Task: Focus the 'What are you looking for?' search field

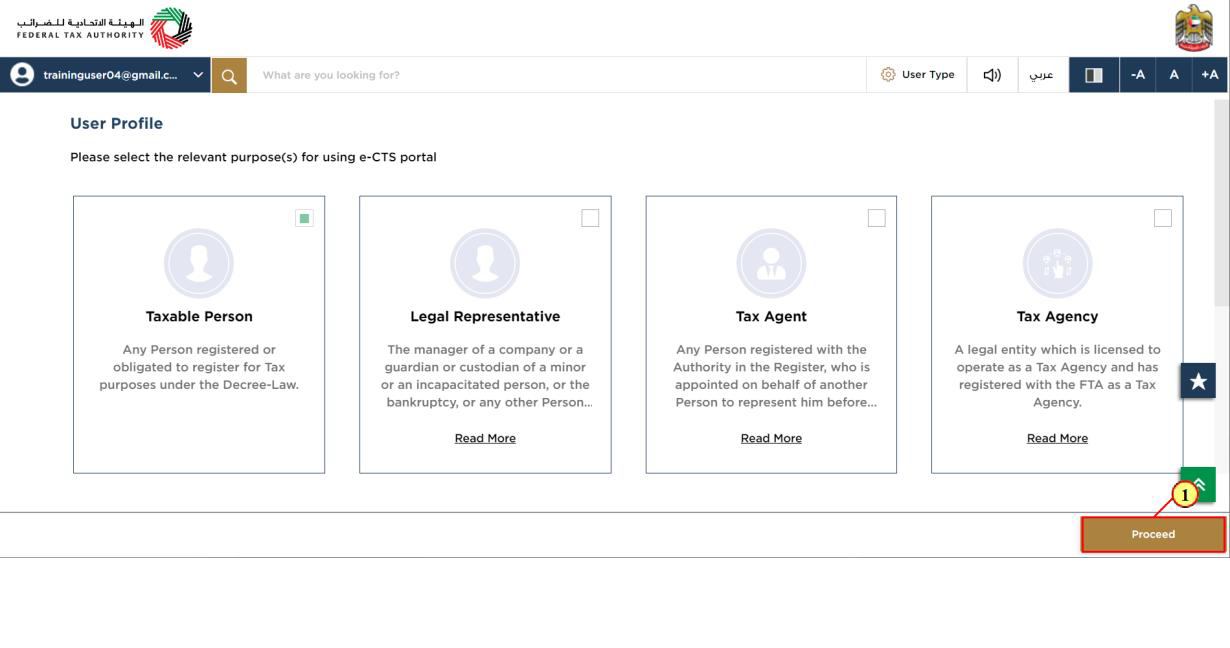Action: [x=556, y=75]
